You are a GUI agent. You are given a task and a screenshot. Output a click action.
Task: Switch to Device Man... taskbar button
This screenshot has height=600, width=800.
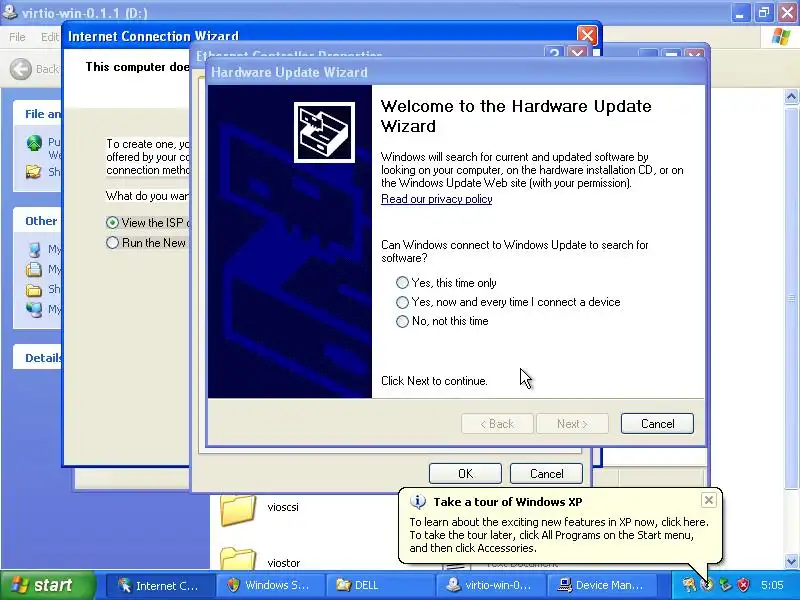point(601,585)
